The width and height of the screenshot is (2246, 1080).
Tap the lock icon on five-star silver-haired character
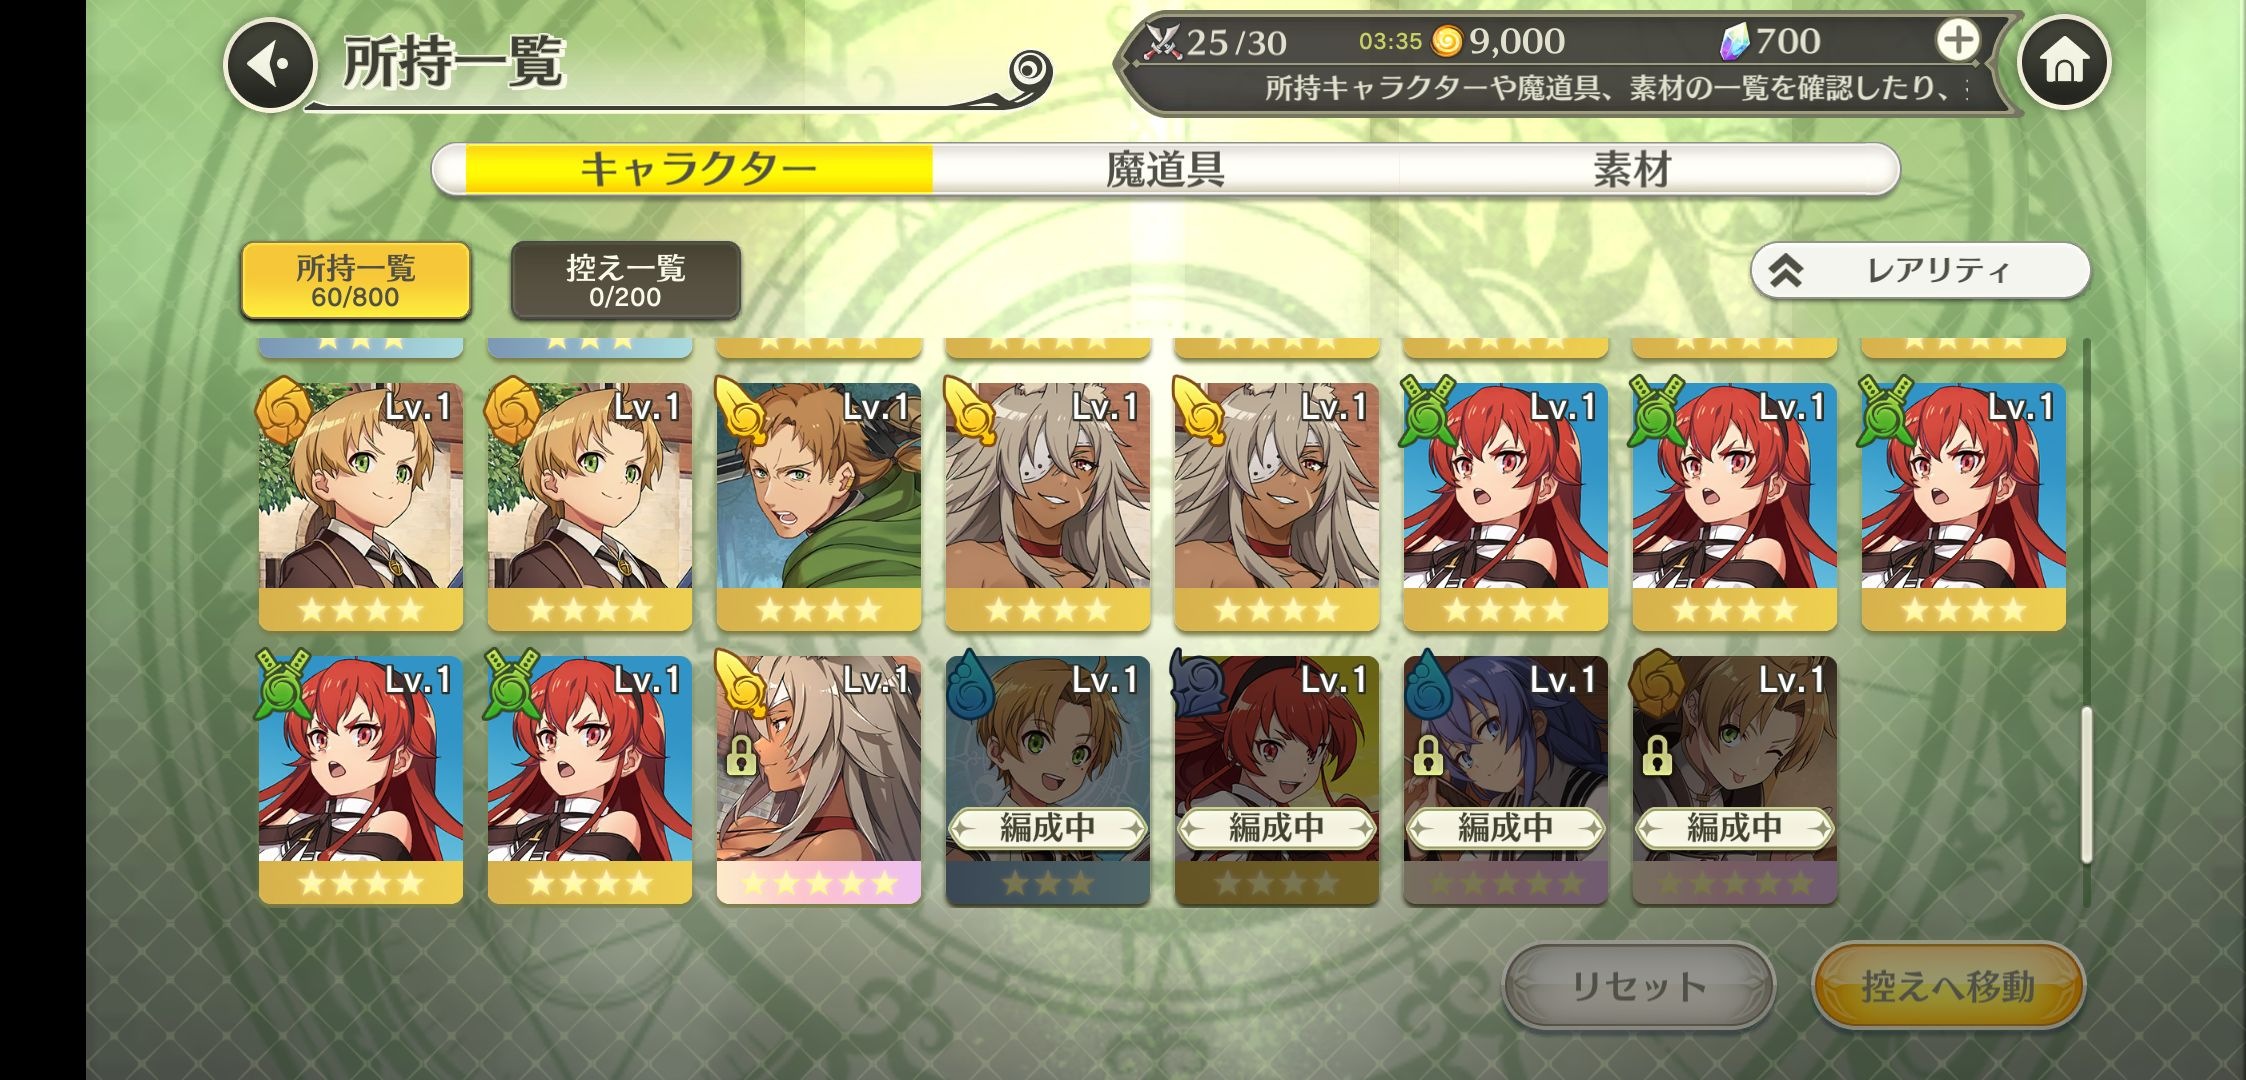pos(741,755)
